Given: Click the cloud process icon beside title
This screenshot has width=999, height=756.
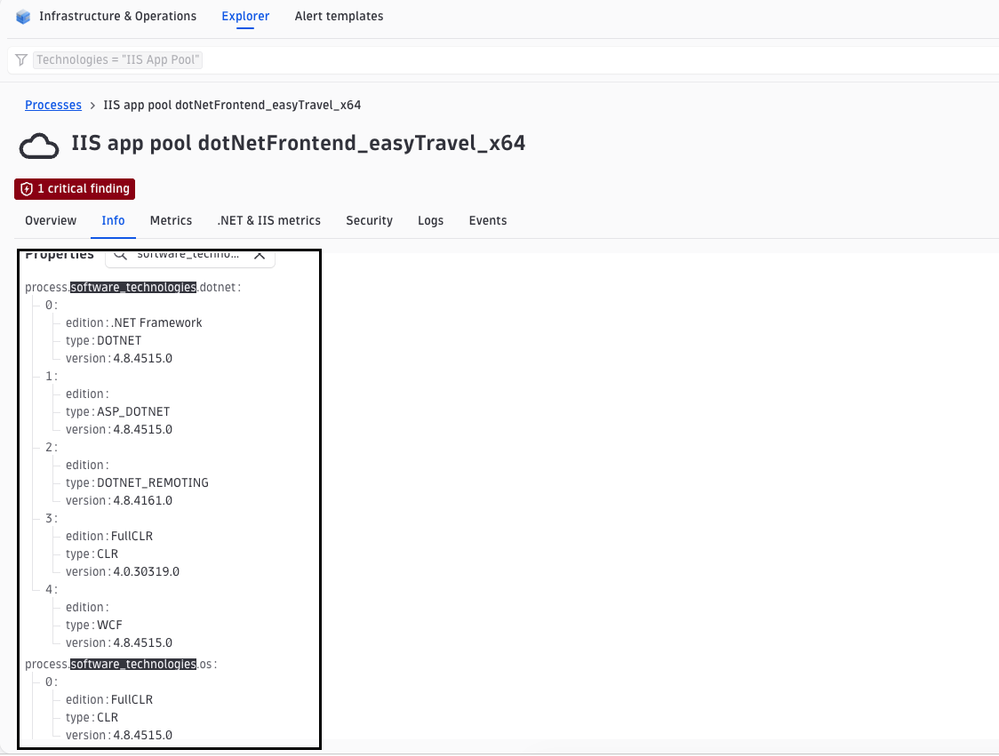Looking at the screenshot, I should tap(39, 146).
